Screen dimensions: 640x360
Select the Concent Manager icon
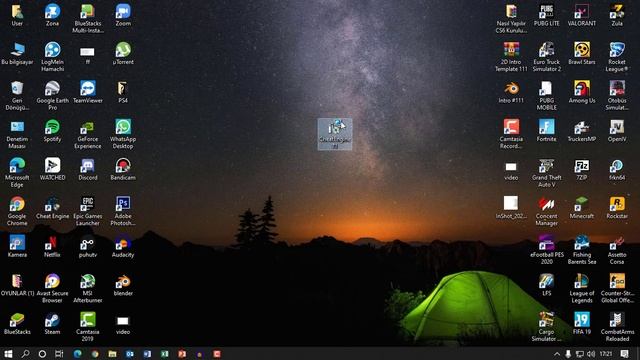click(547, 211)
